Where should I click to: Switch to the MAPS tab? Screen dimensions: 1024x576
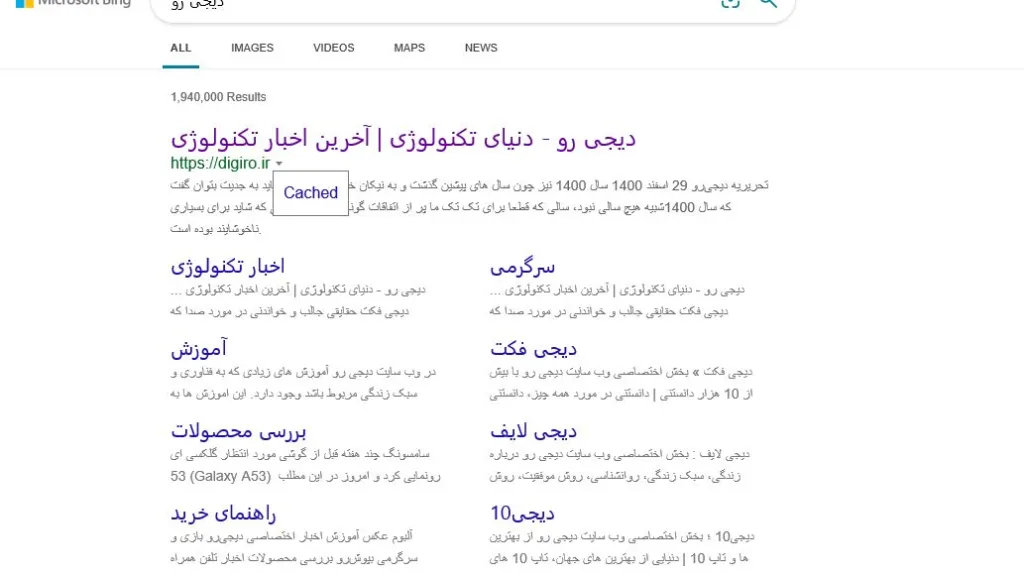coord(409,48)
